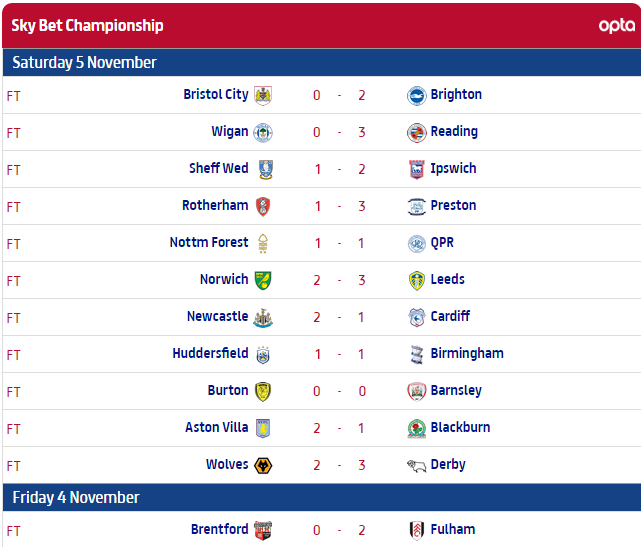Viewport: 641px width, 547px height.
Task: Open the Blackburn team page
Action: (460, 428)
